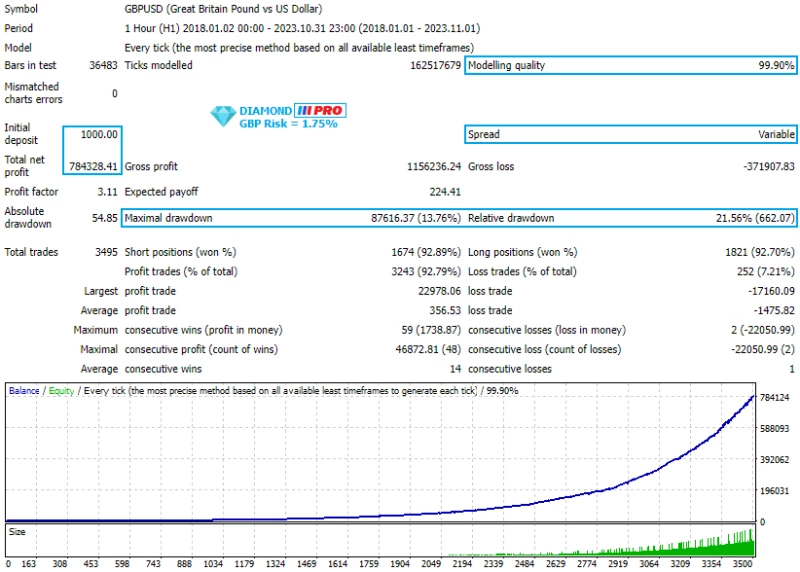800x572 pixels.
Task: Click the Balance legend label in chart
Action: 25,391
